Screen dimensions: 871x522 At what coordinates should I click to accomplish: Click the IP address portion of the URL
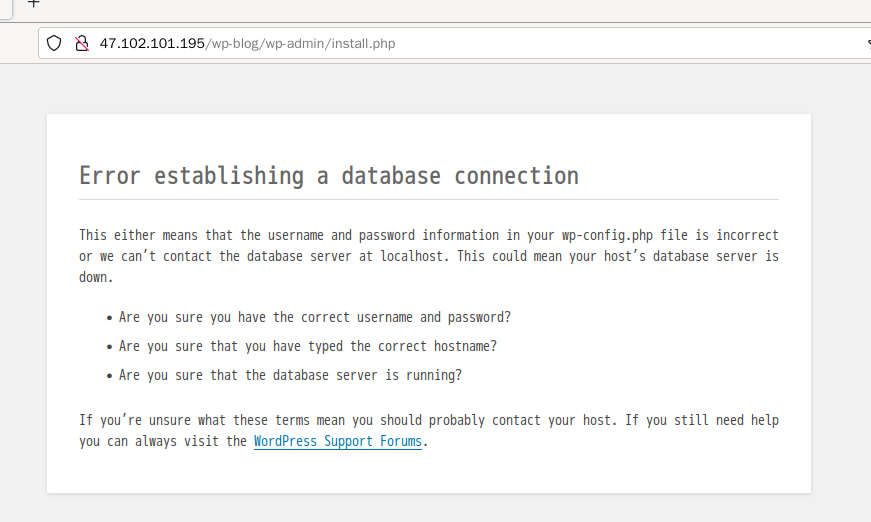[x=152, y=43]
